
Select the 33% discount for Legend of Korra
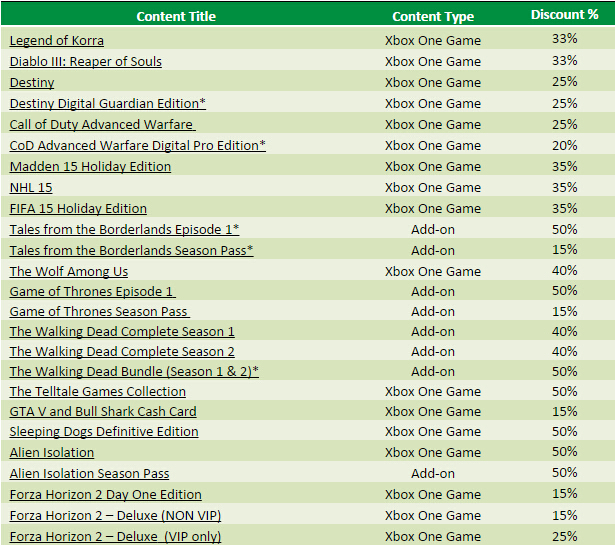pyautogui.click(x=564, y=39)
